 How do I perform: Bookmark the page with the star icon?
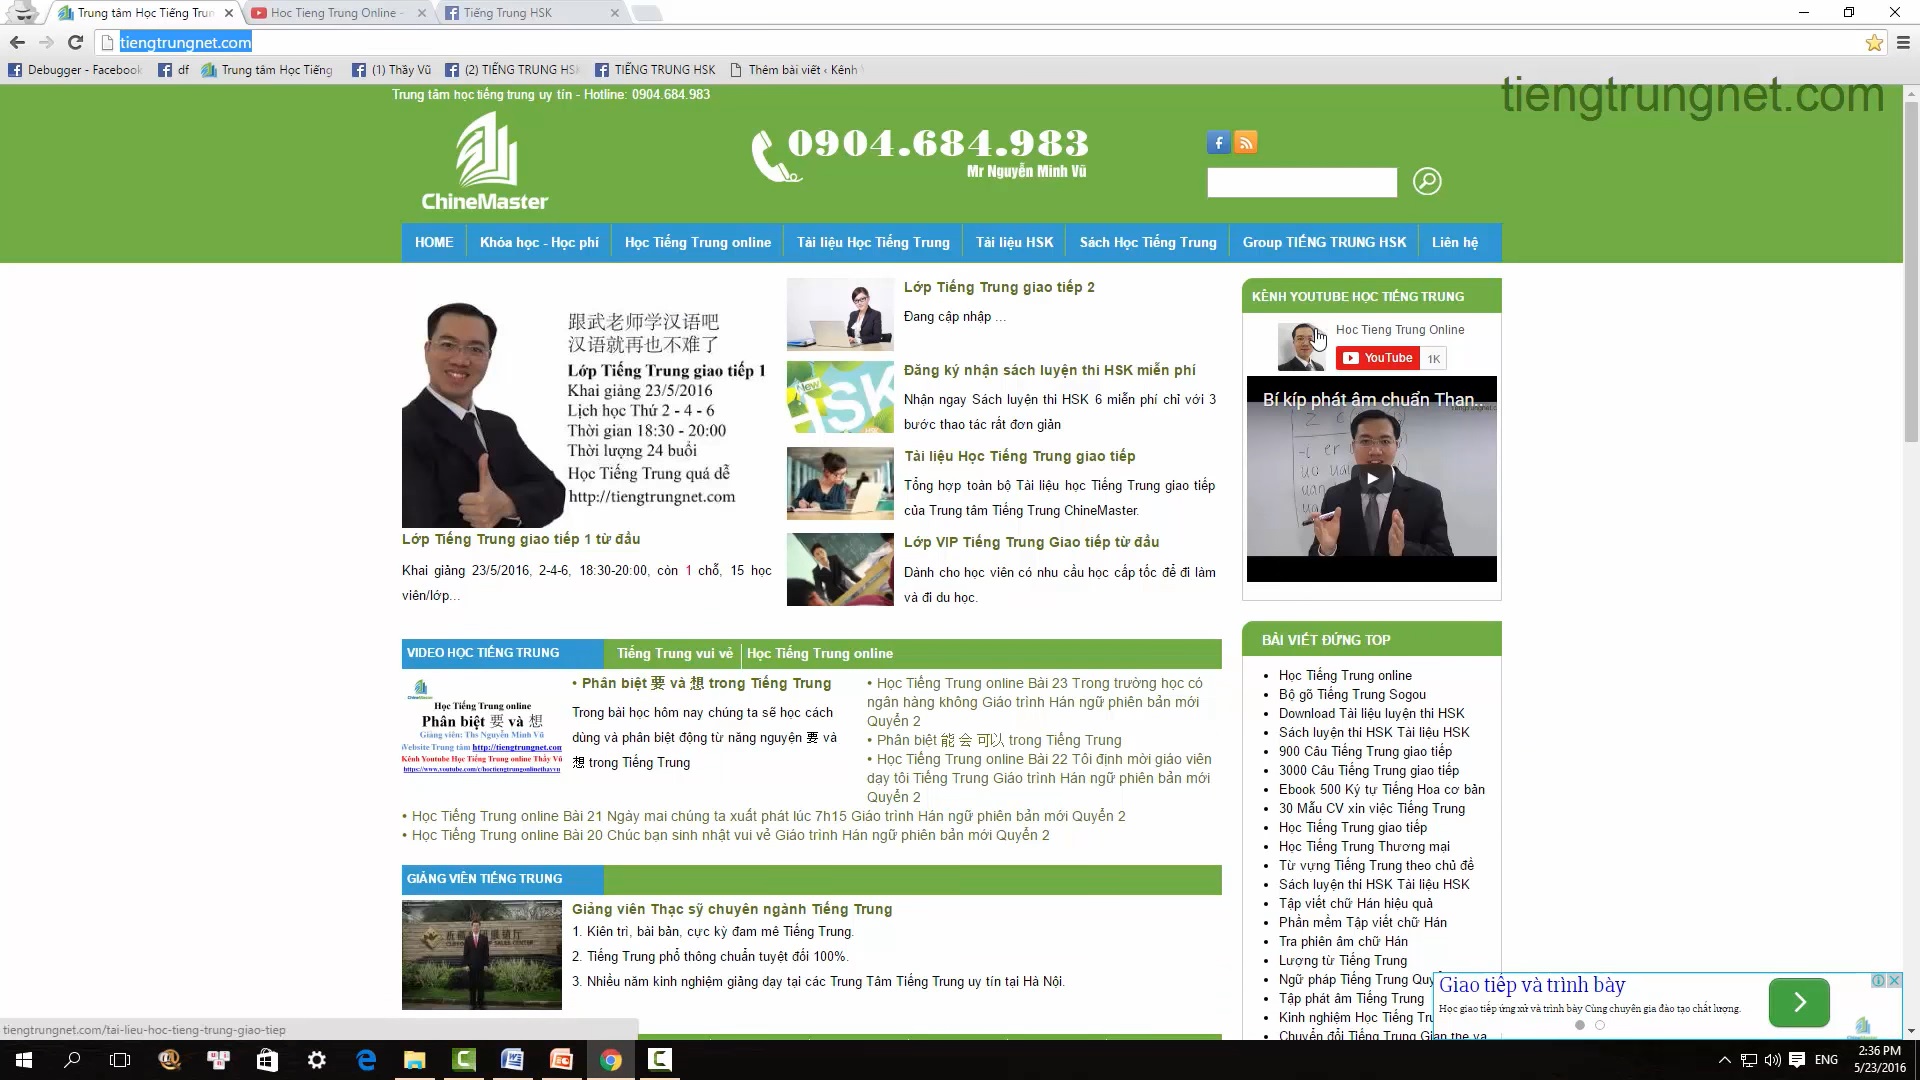point(1874,42)
